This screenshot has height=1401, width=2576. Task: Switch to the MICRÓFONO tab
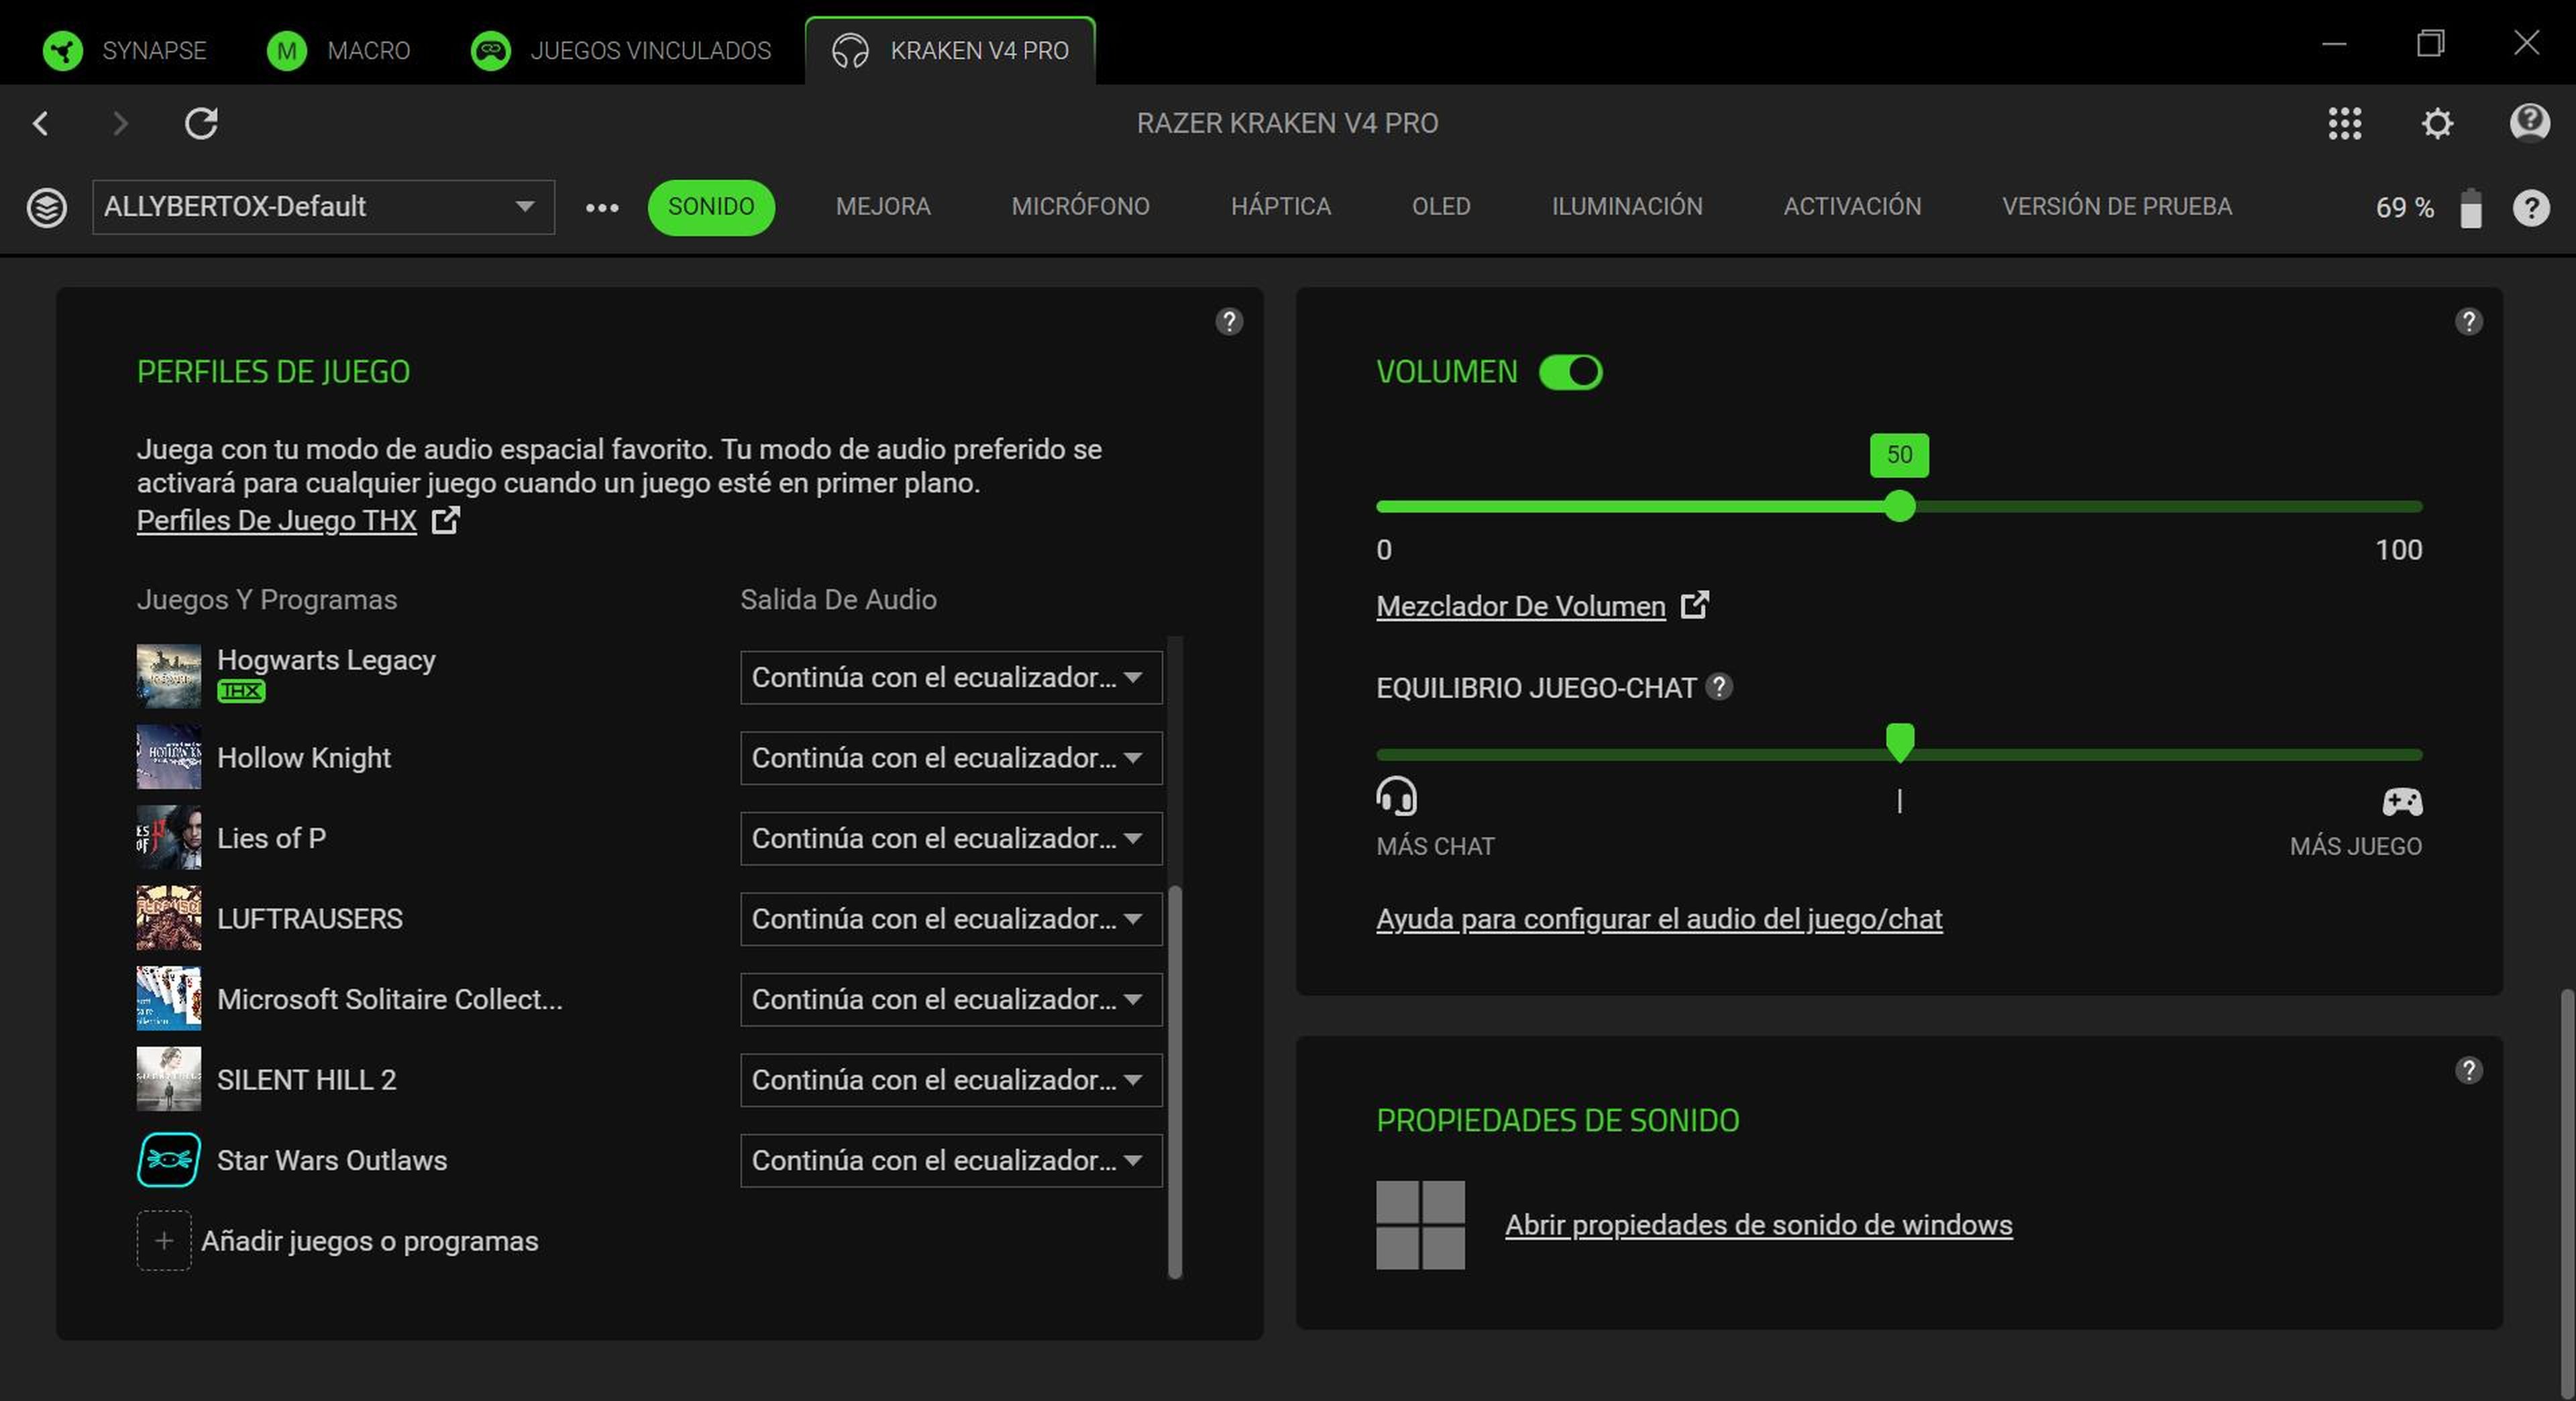pos(1081,207)
